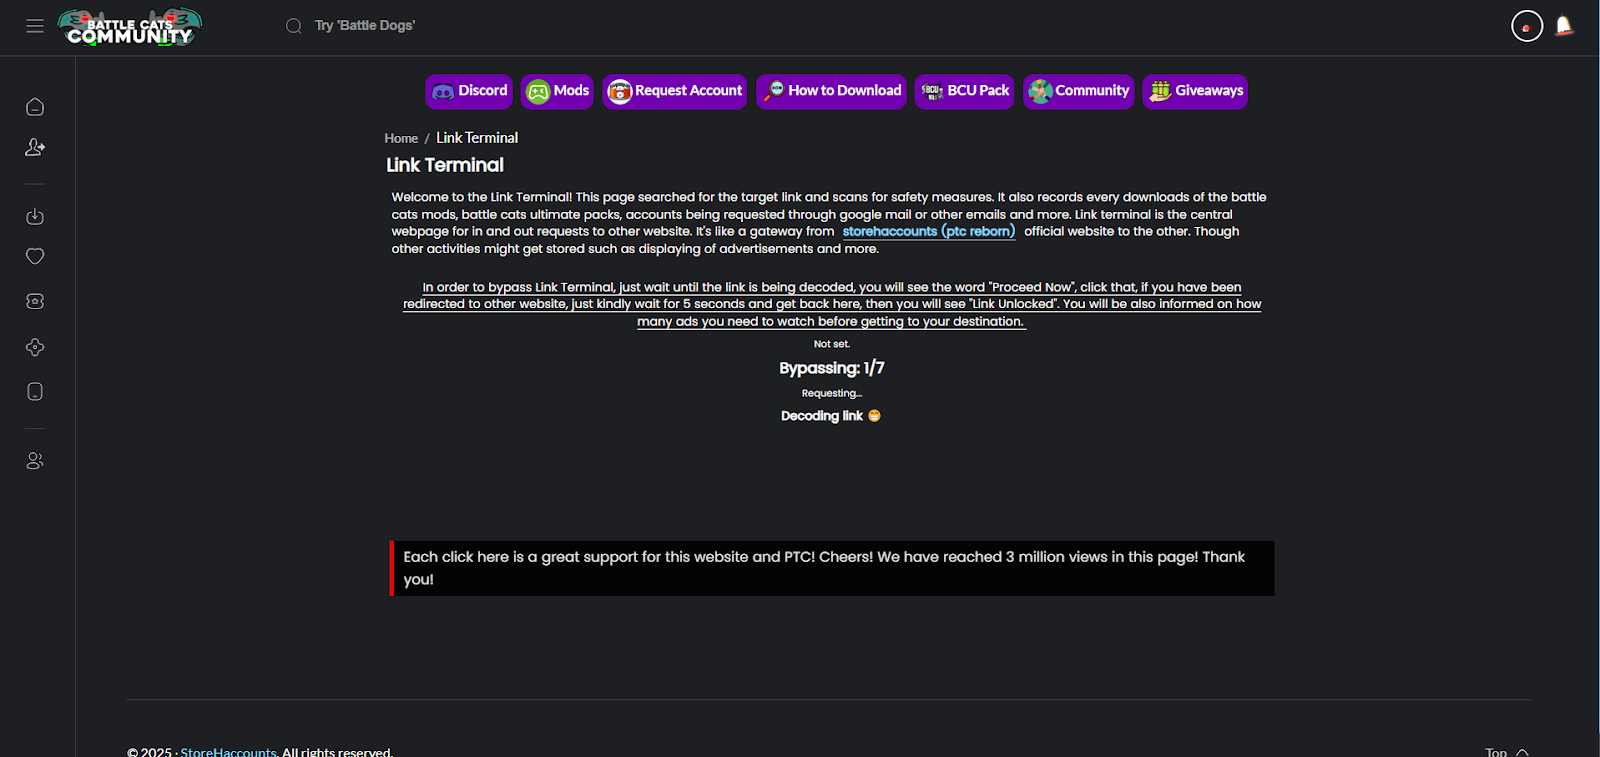This screenshot has height=757, width=1600.
Task: Open the Mods button
Action: (x=557, y=91)
